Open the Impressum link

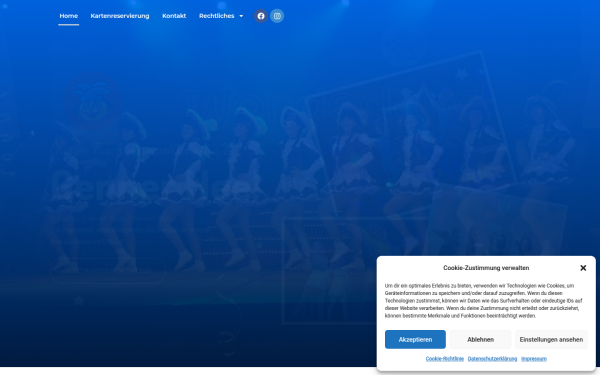pos(534,359)
